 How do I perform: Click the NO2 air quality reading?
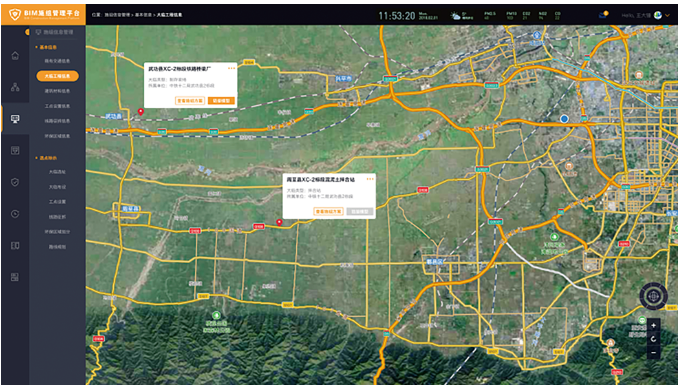[543, 16]
